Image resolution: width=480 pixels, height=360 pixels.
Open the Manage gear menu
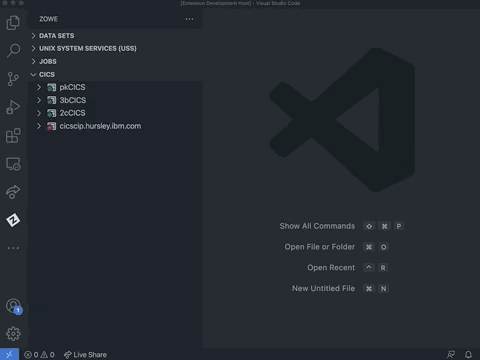point(13,334)
